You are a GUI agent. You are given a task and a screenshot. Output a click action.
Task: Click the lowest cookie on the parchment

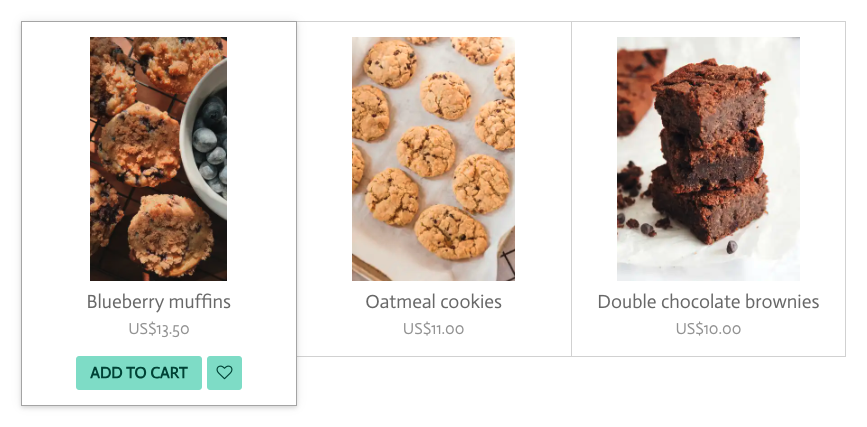coord(451,232)
